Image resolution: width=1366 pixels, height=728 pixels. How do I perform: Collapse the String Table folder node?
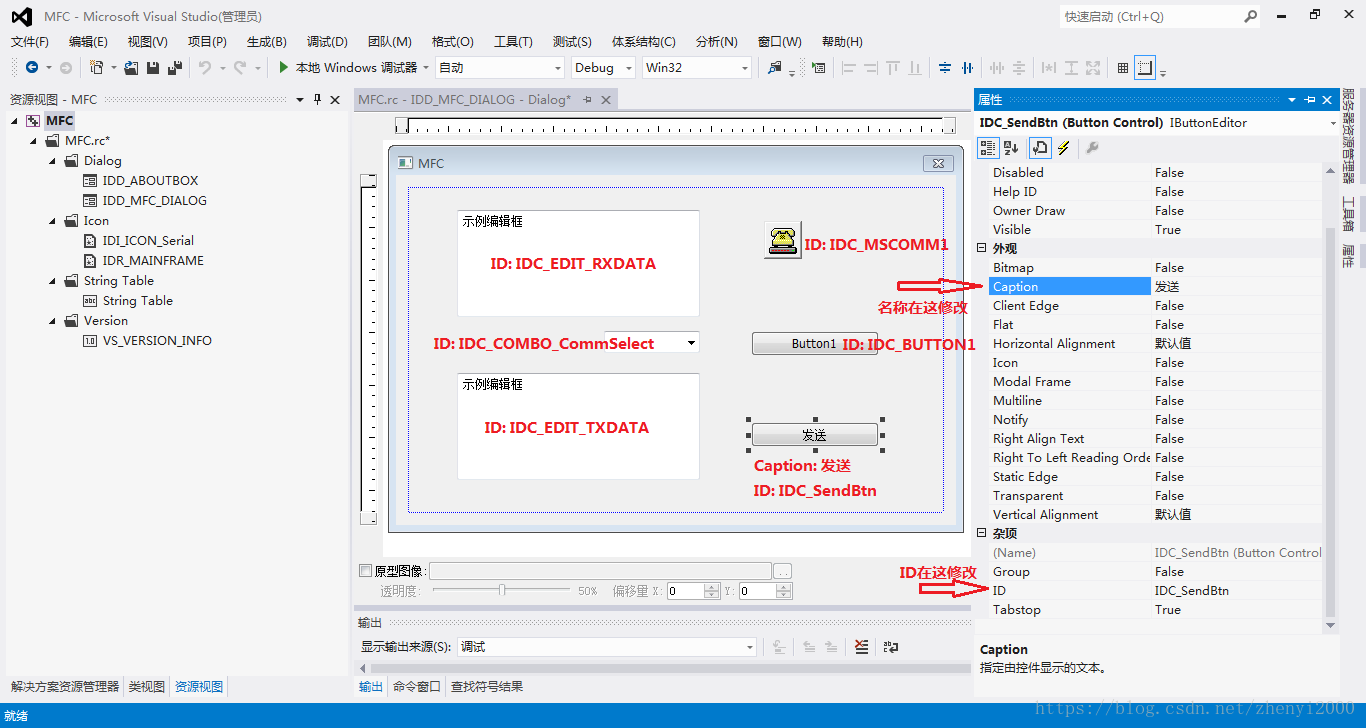tap(53, 281)
